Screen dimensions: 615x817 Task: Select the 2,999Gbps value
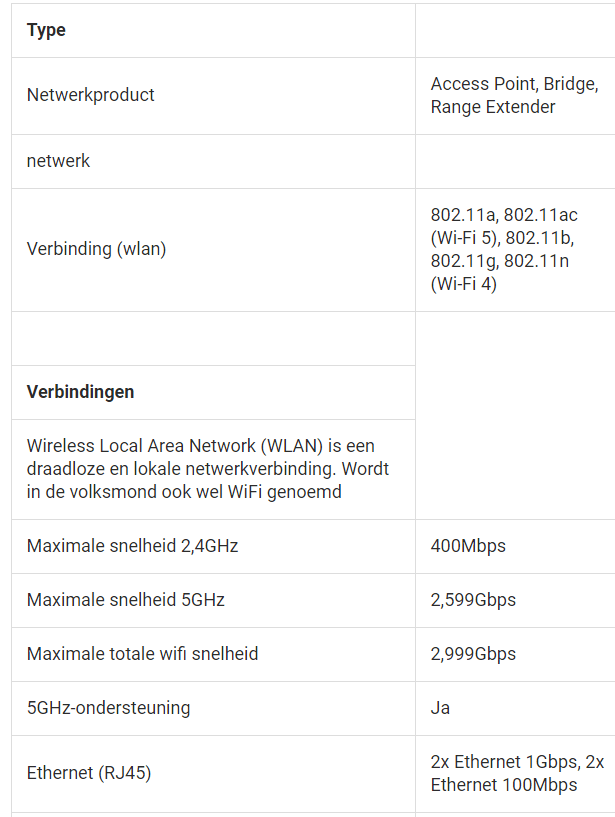[473, 654]
